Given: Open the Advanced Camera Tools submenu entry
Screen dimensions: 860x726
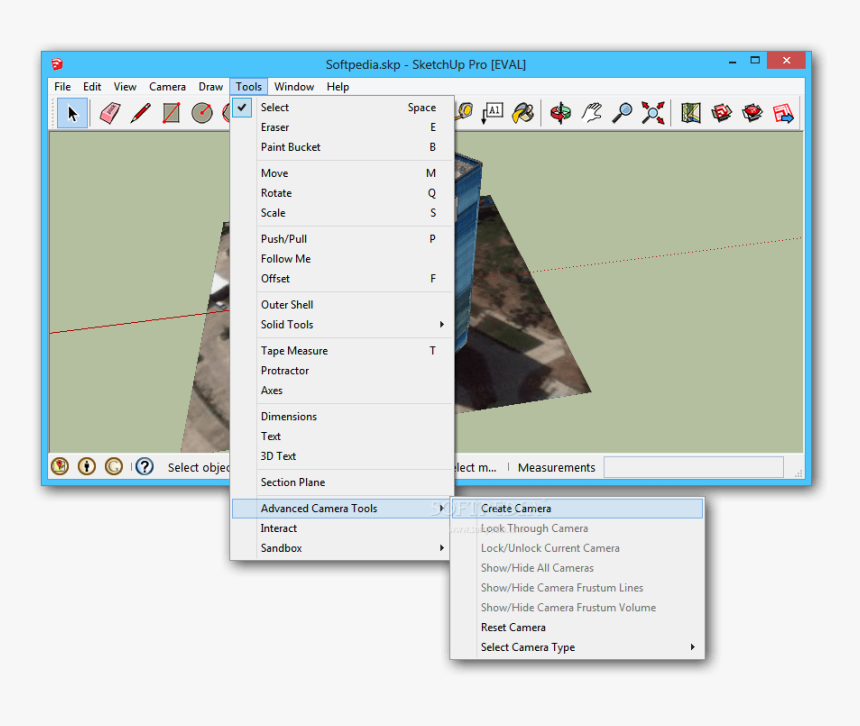Looking at the screenshot, I should click(x=342, y=508).
